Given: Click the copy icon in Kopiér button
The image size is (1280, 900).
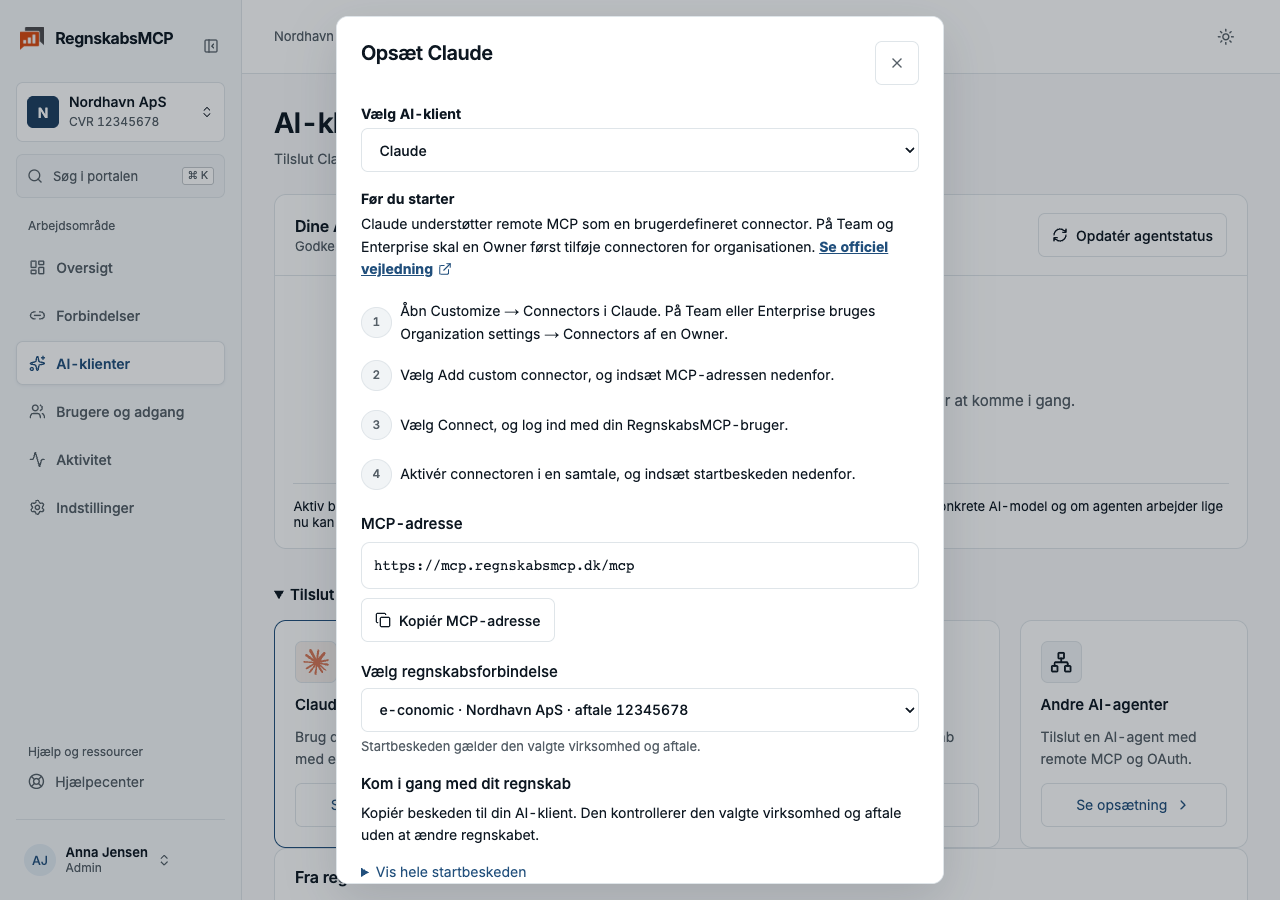Looking at the screenshot, I should pos(383,620).
